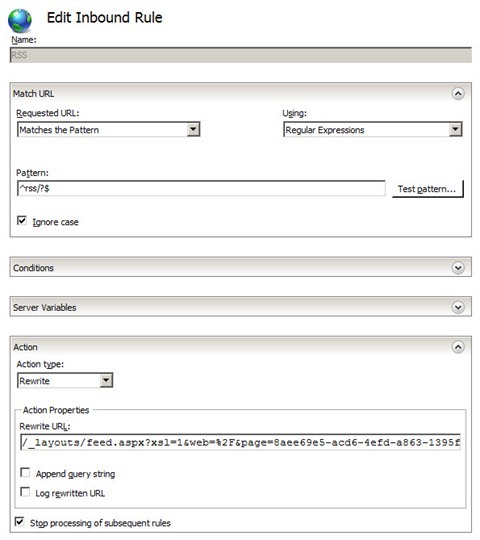
Task: Enable Append query string checkbox
Action: pyautogui.click(x=25, y=472)
